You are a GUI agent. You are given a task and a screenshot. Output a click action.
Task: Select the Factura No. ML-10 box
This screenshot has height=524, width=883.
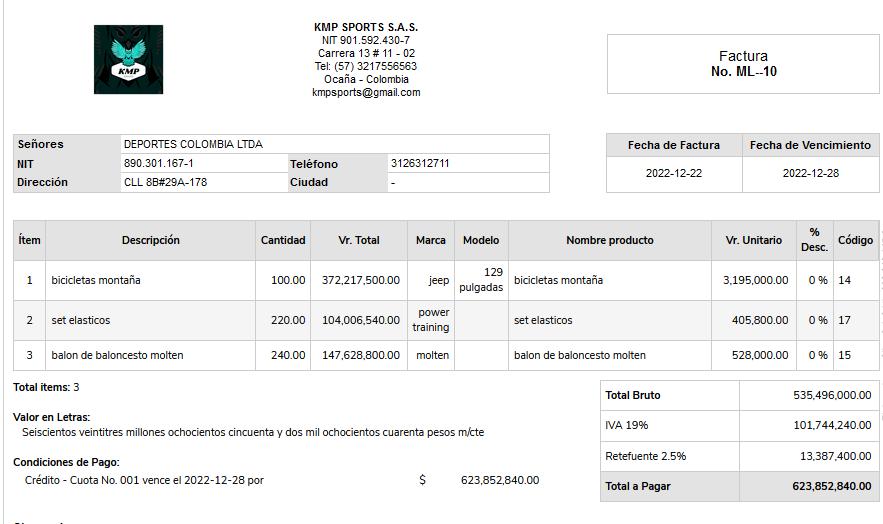pyautogui.click(x=743, y=64)
